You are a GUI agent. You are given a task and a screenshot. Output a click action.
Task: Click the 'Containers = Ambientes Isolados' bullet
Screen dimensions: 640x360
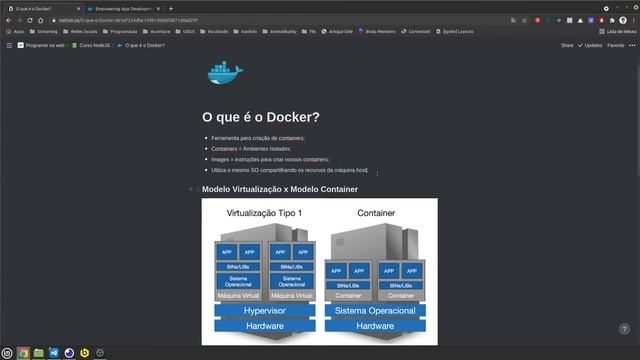pos(251,149)
